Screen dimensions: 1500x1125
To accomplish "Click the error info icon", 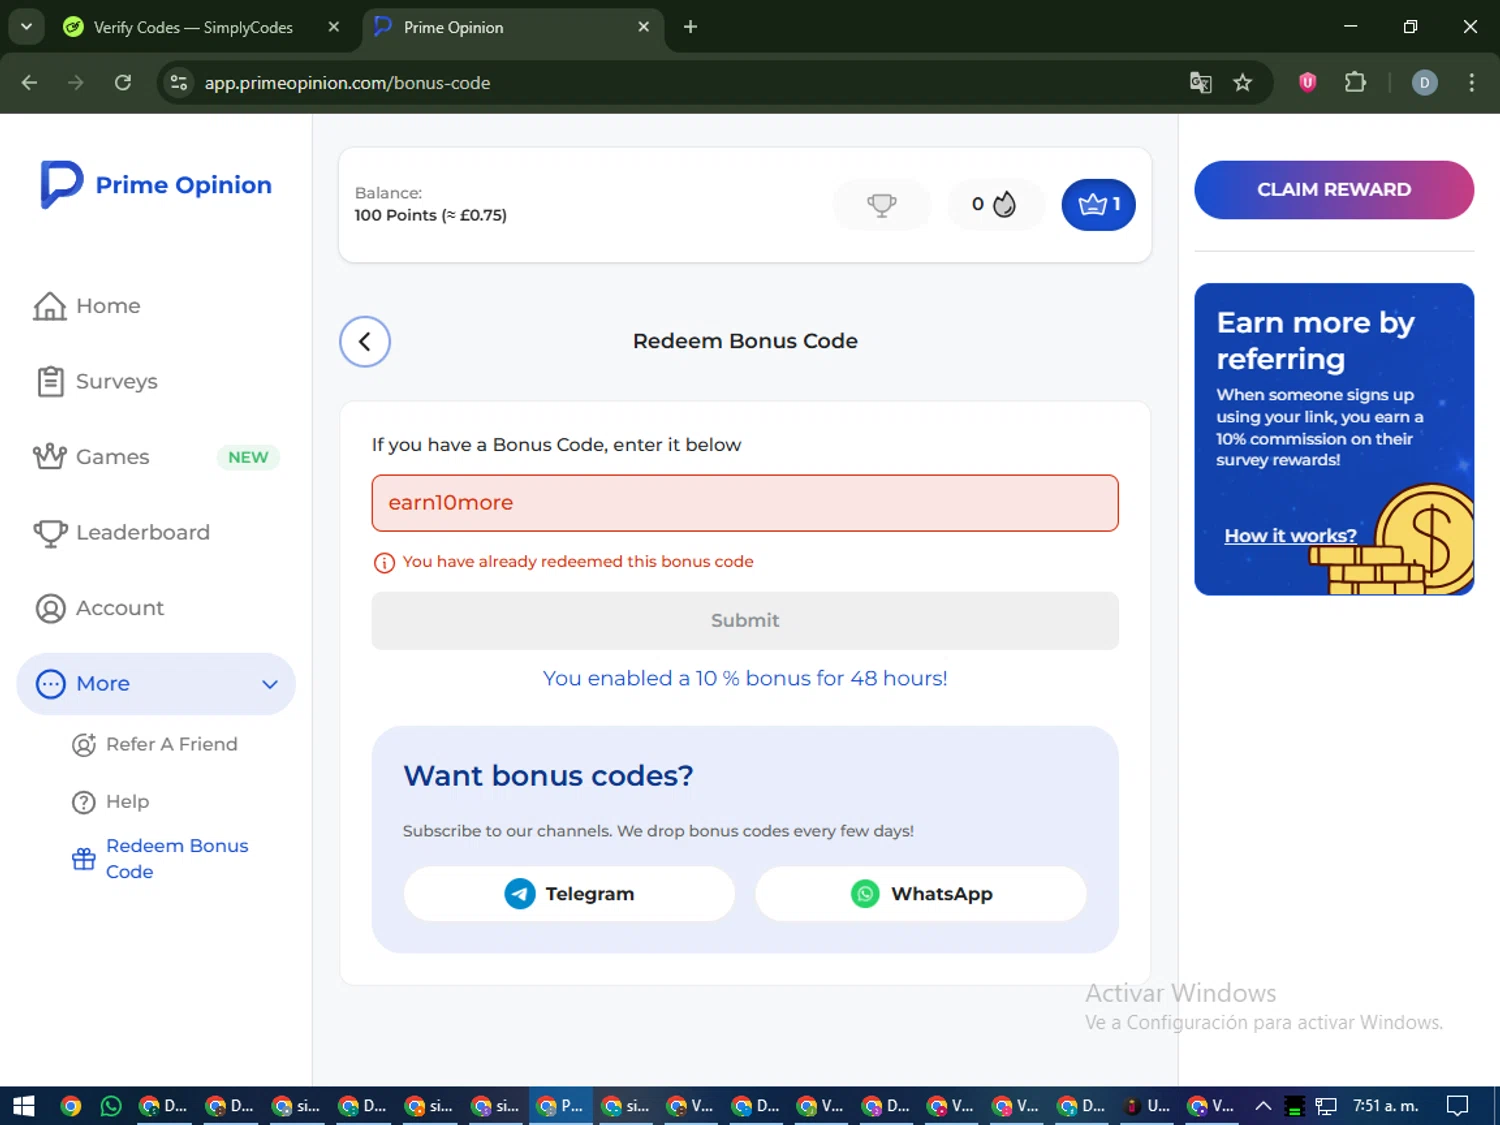I will click(x=384, y=563).
